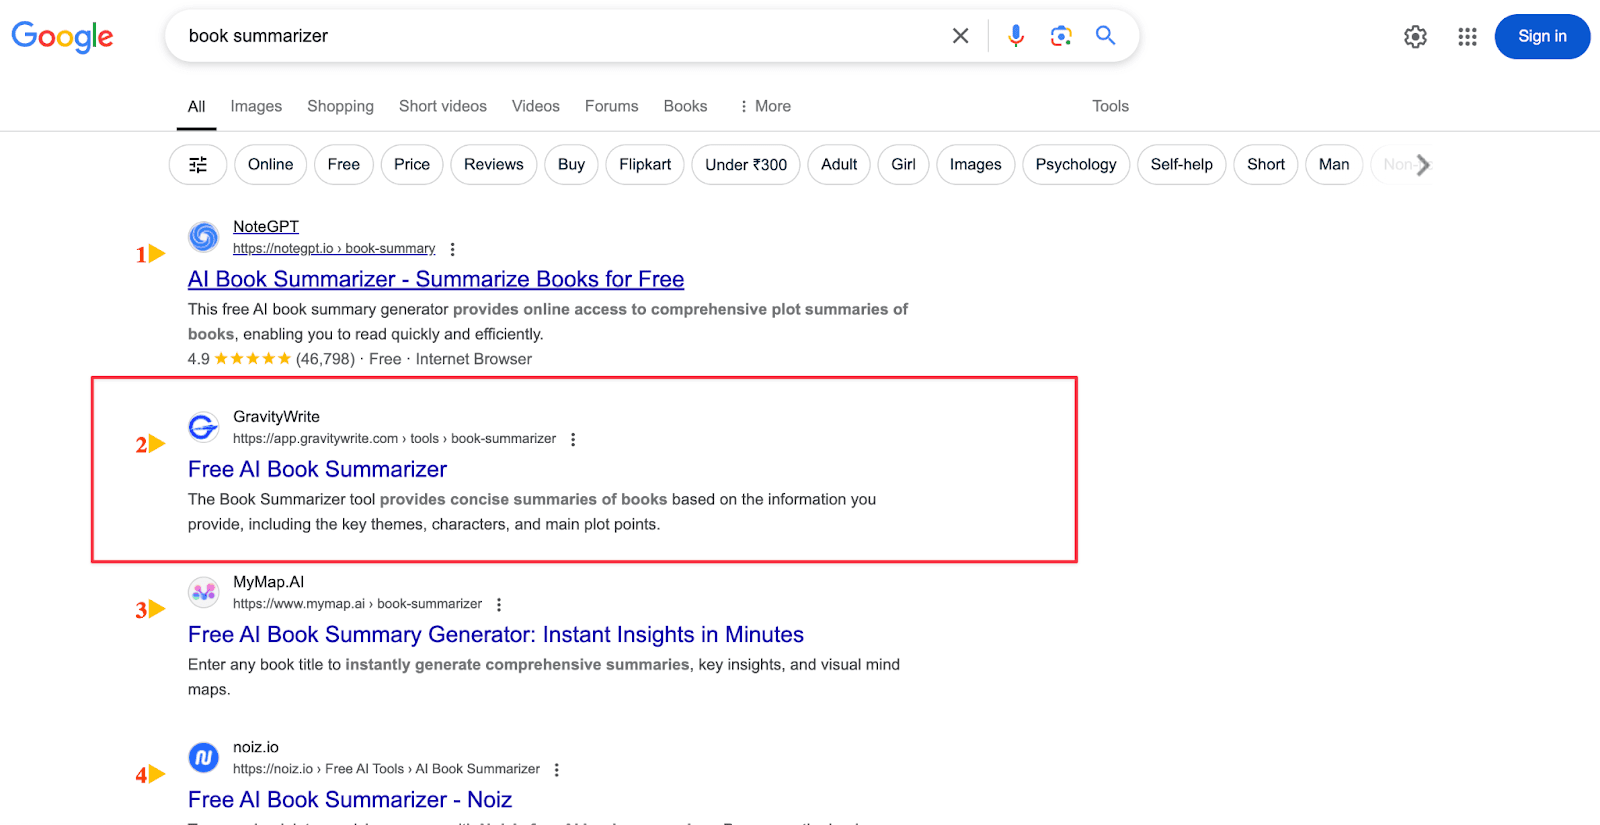Image resolution: width=1600 pixels, height=825 pixels.
Task: Select the Adult filter chip
Action: click(839, 165)
